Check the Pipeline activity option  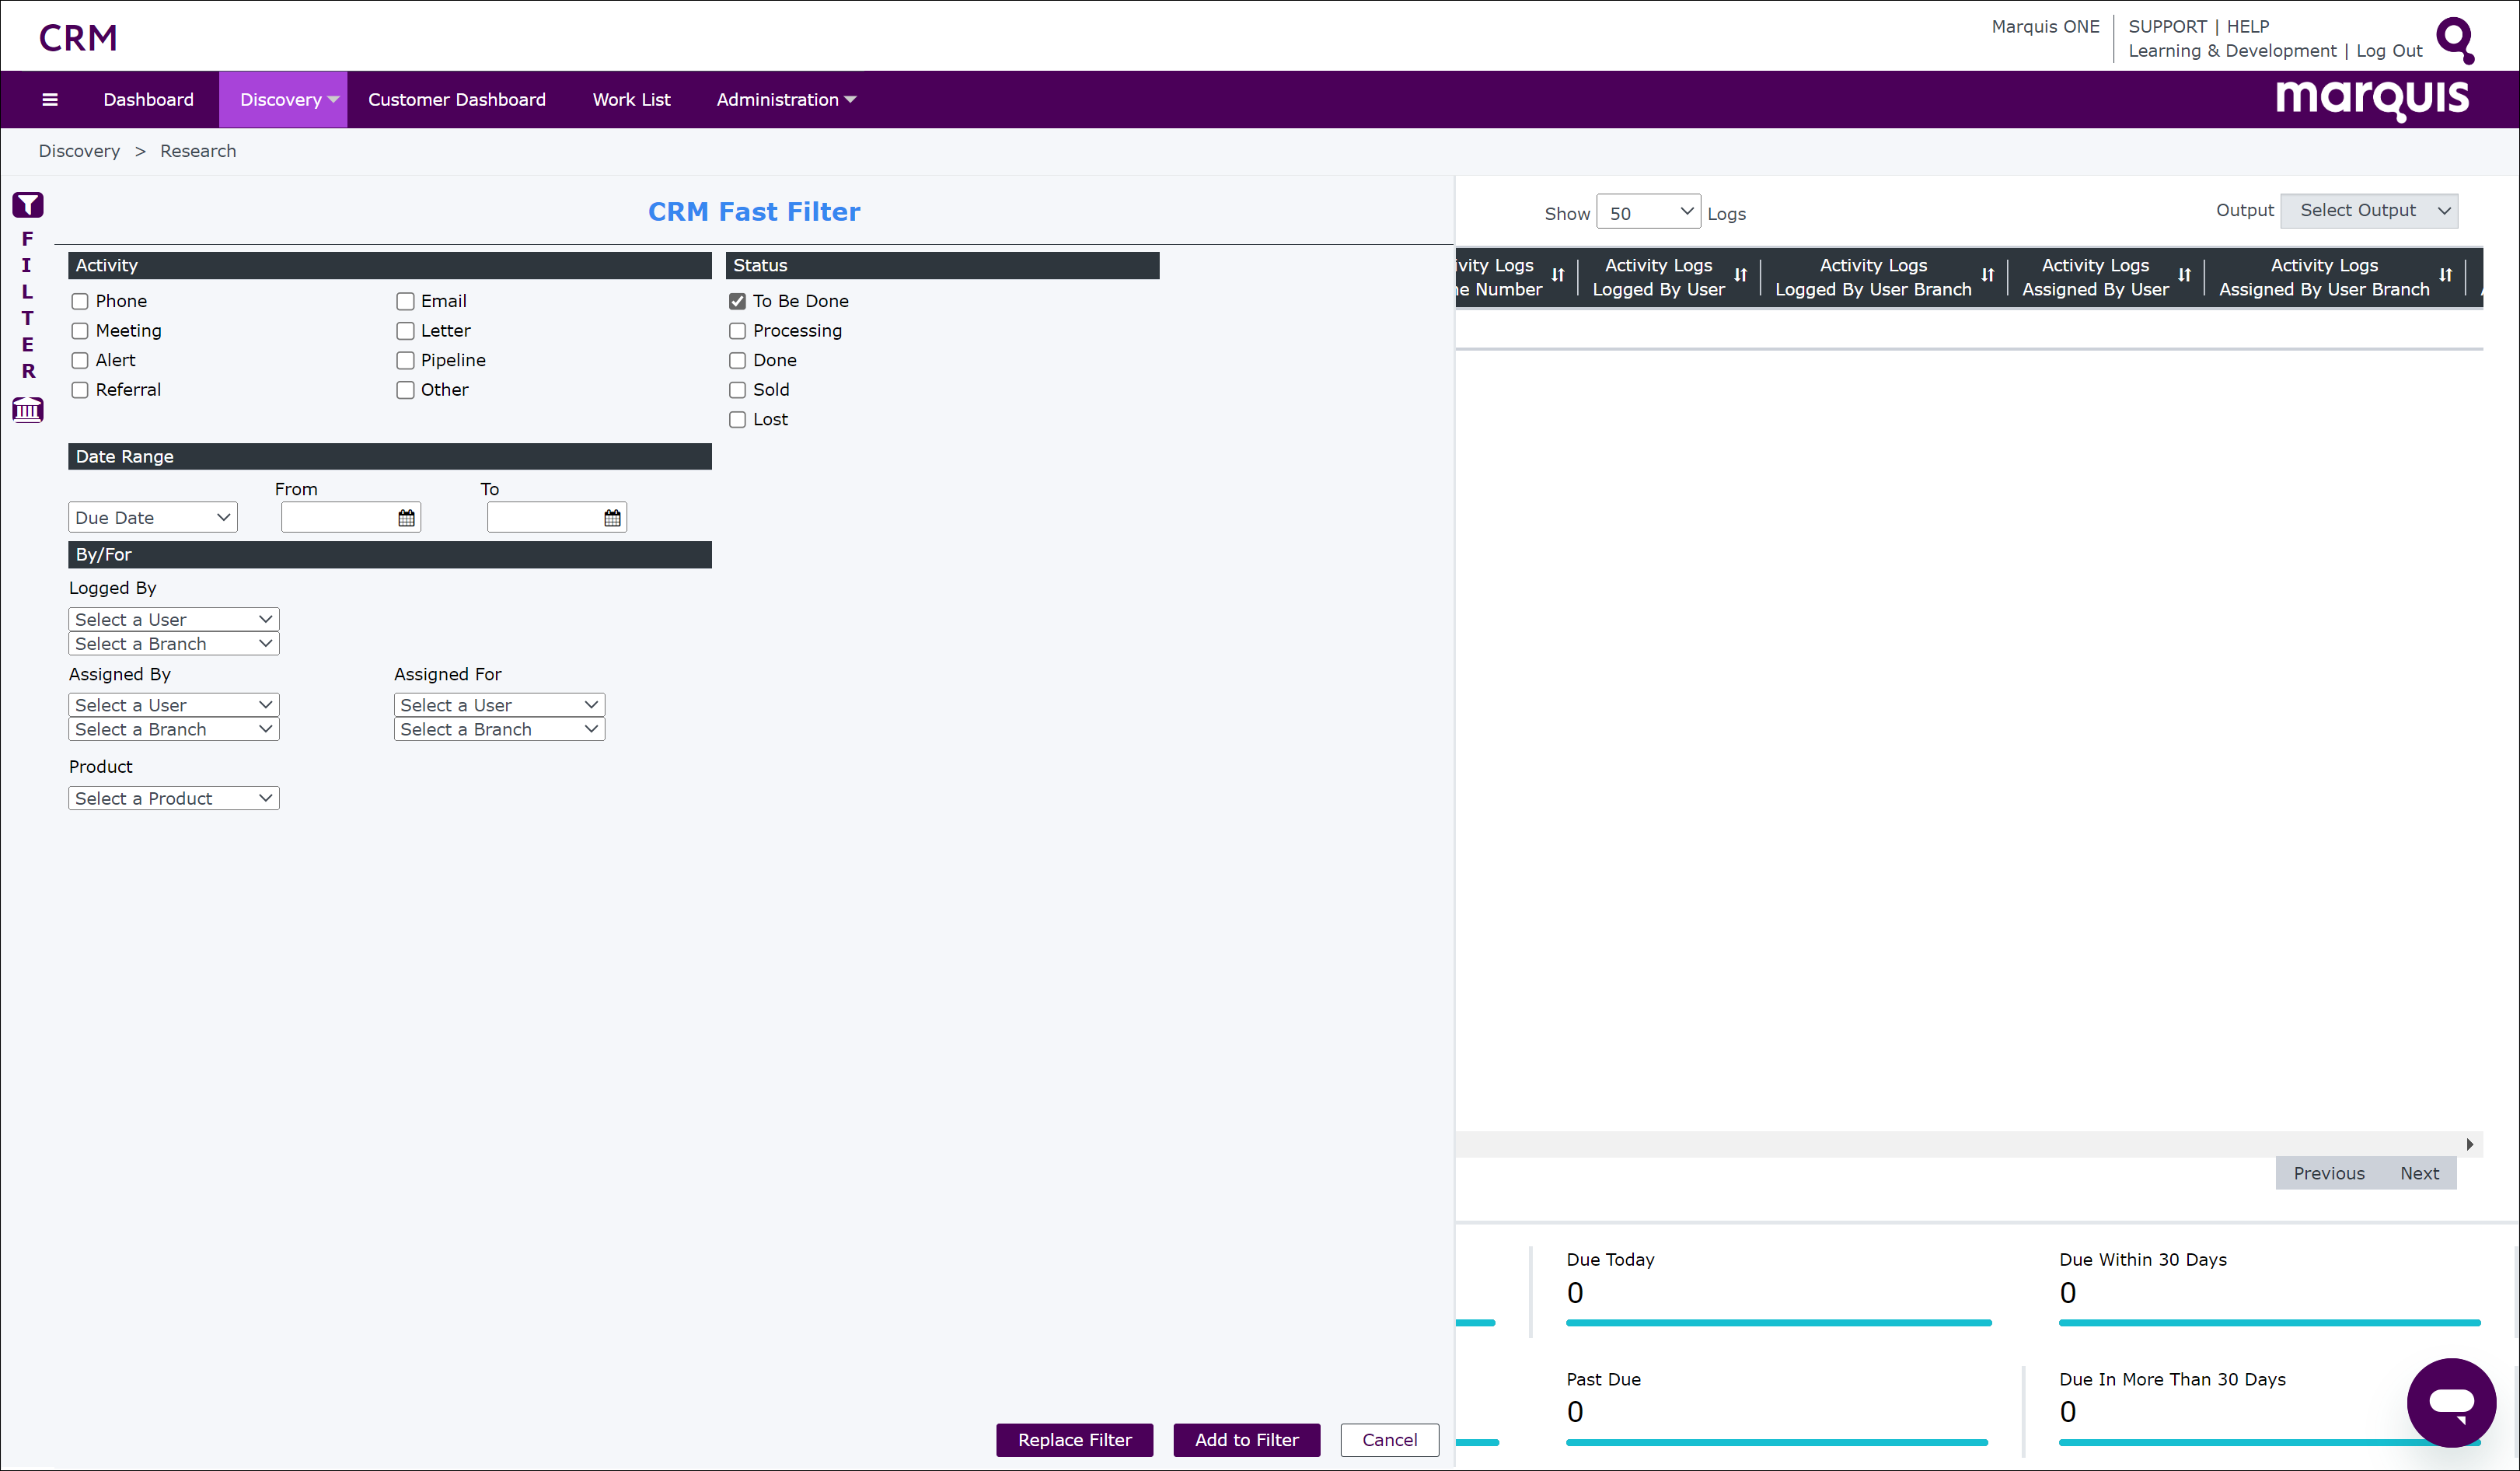pos(405,360)
